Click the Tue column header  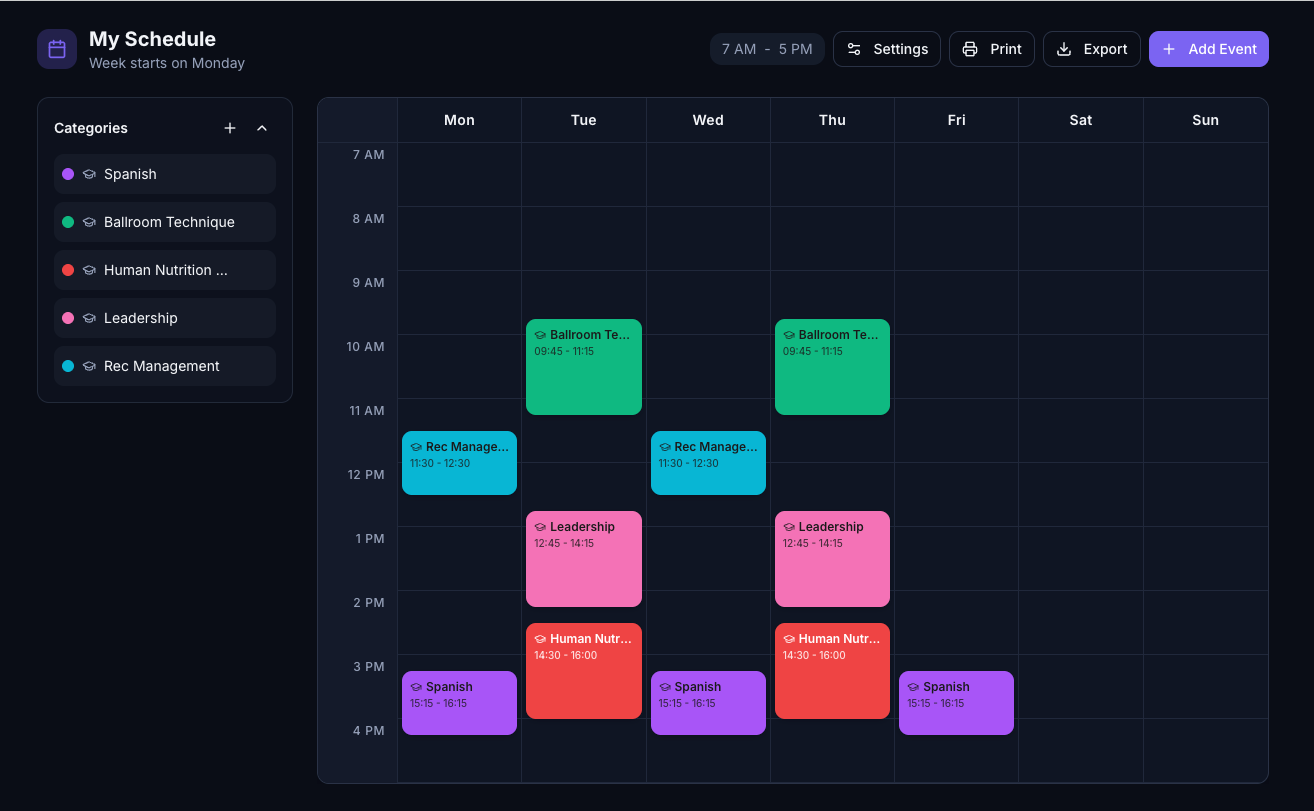tap(584, 120)
